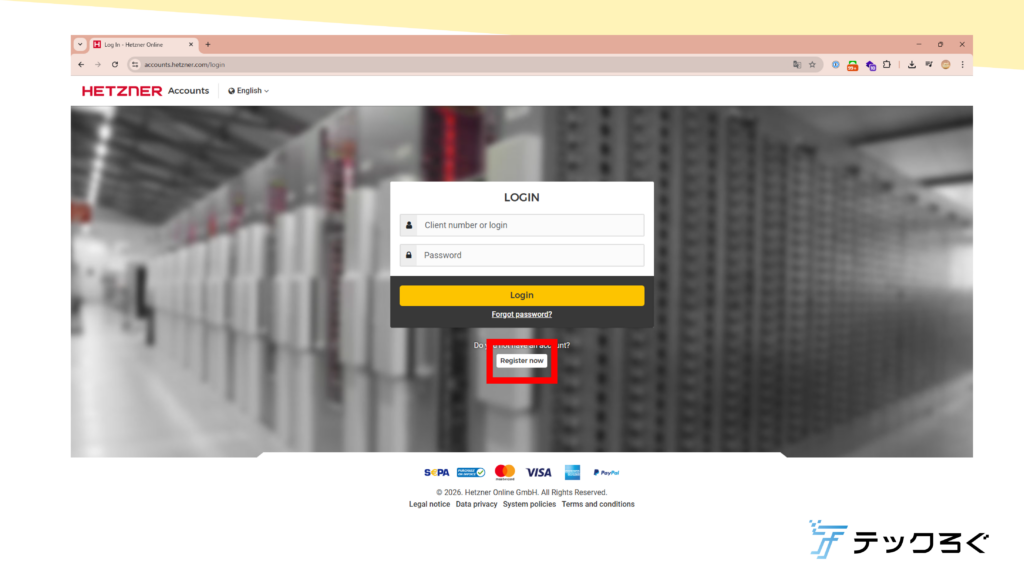The height and width of the screenshot is (576, 1024).
Task: Open the Forgot password? link
Action: click(521, 314)
